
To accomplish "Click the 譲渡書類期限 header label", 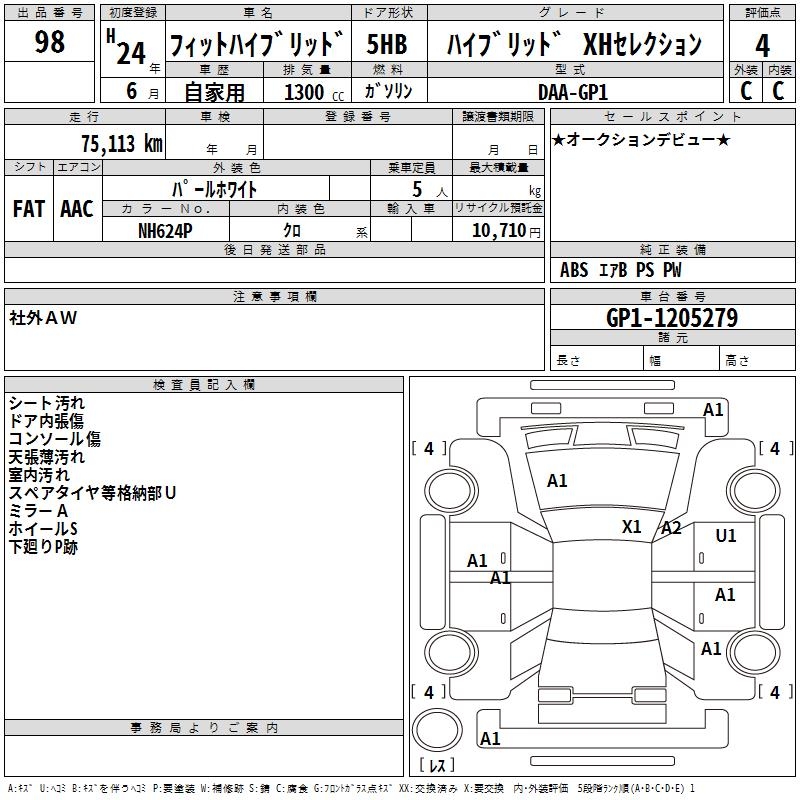I will [498, 116].
